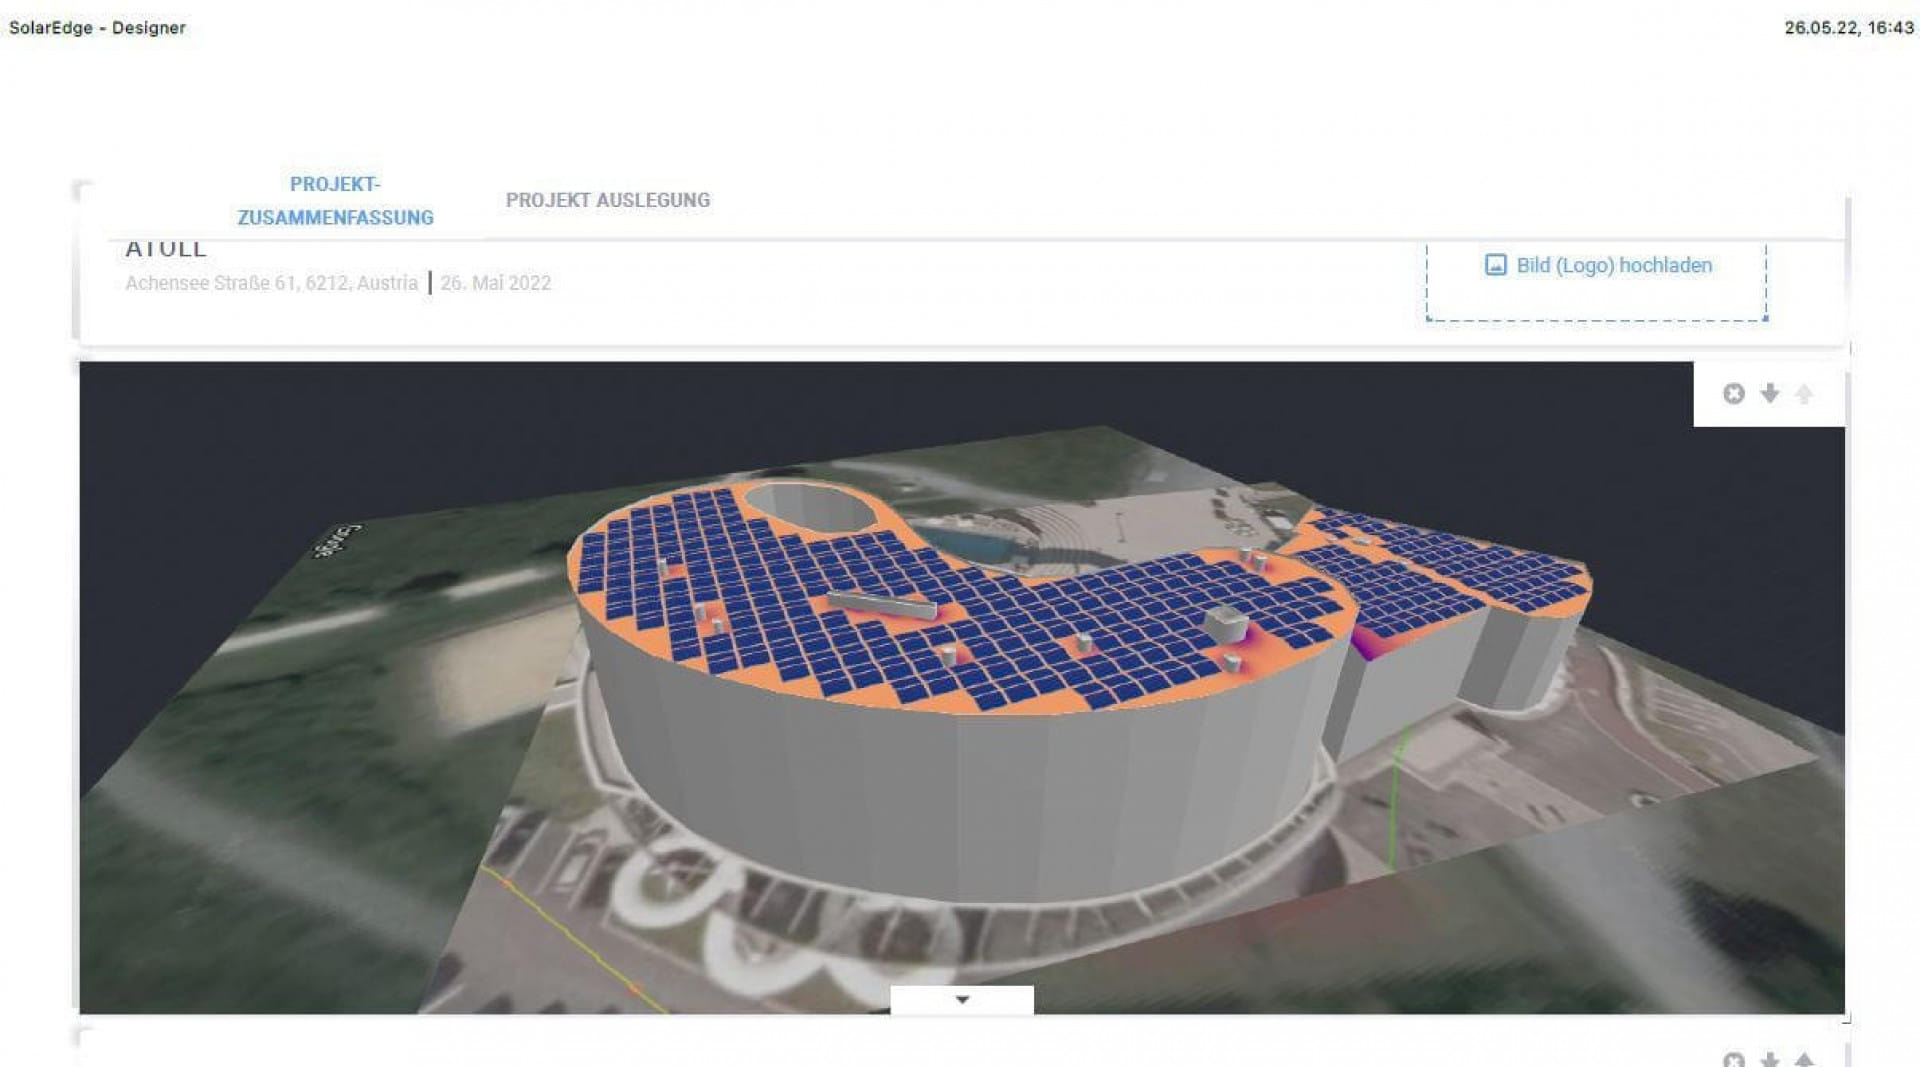The image size is (1920, 1067).
Task: Move the 3D image section down
Action: point(1770,393)
